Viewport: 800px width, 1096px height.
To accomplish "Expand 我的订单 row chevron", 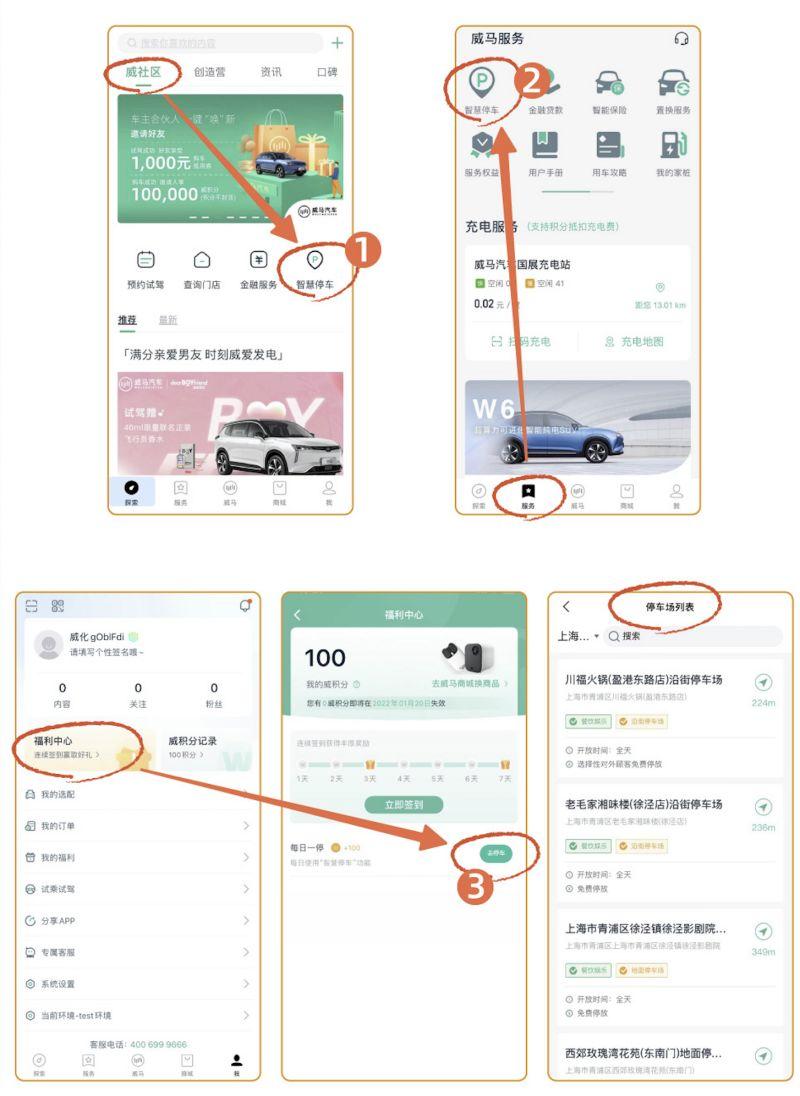I will (x=246, y=826).
